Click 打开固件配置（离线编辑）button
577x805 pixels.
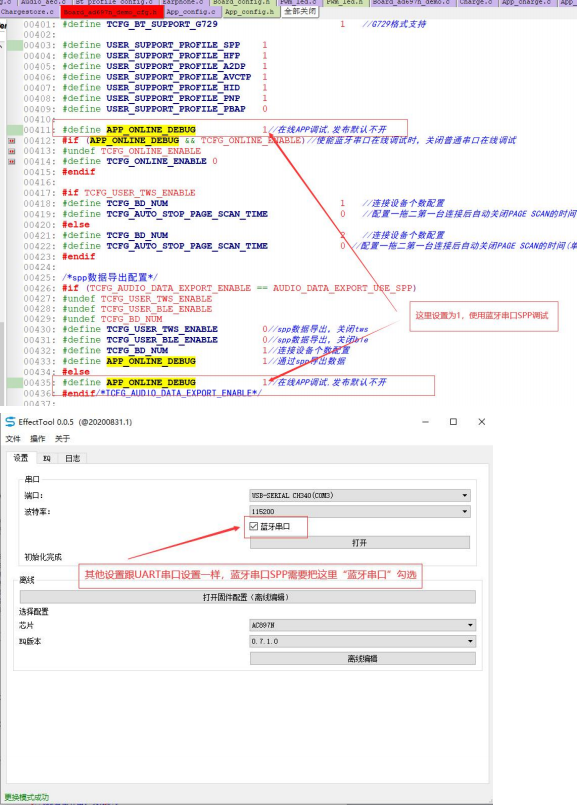click(x=247, y=597)
